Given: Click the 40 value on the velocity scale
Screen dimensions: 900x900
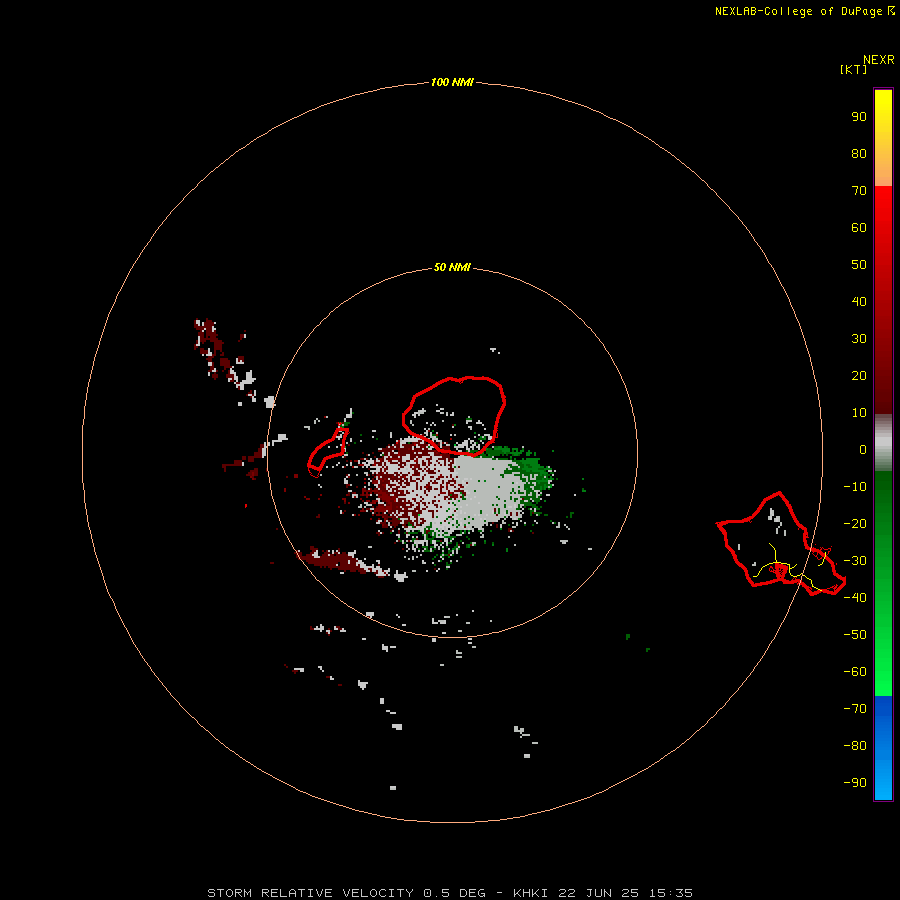Looking at the screenshot, I should click(x=859, y=301).
